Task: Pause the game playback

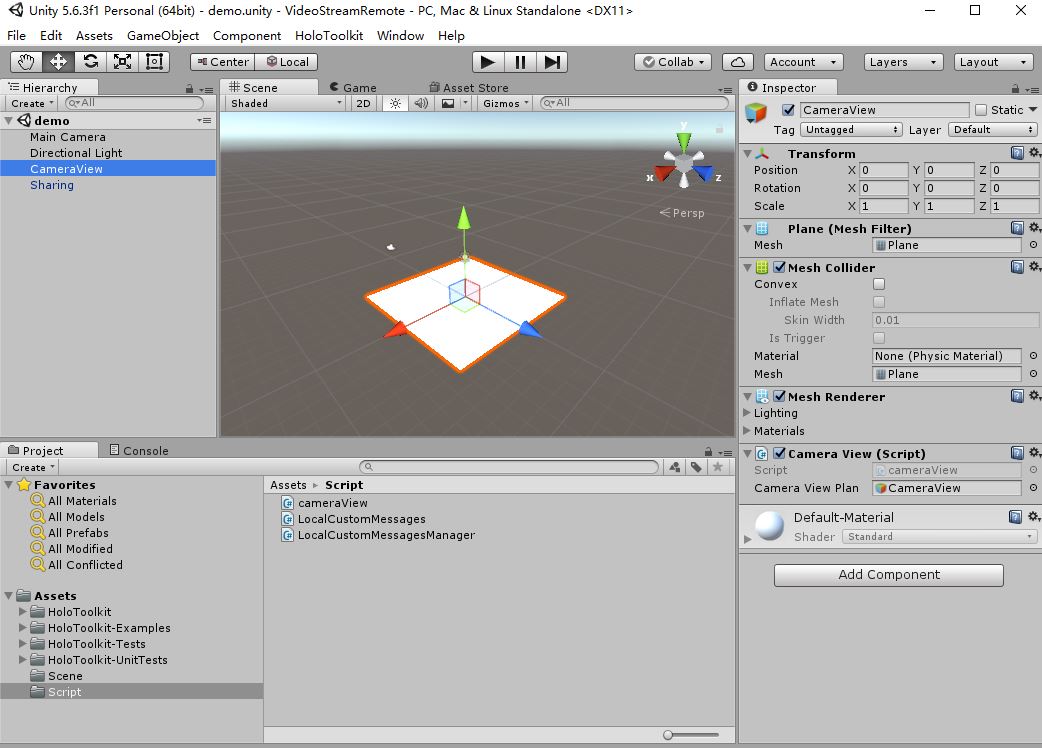Action: (520, 62)
